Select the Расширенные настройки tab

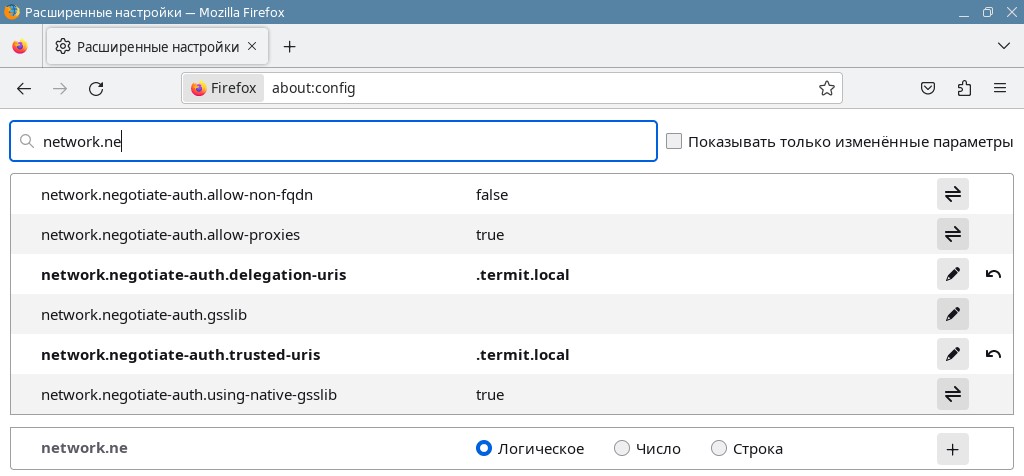pyautogui.click(x=157, y=46)
